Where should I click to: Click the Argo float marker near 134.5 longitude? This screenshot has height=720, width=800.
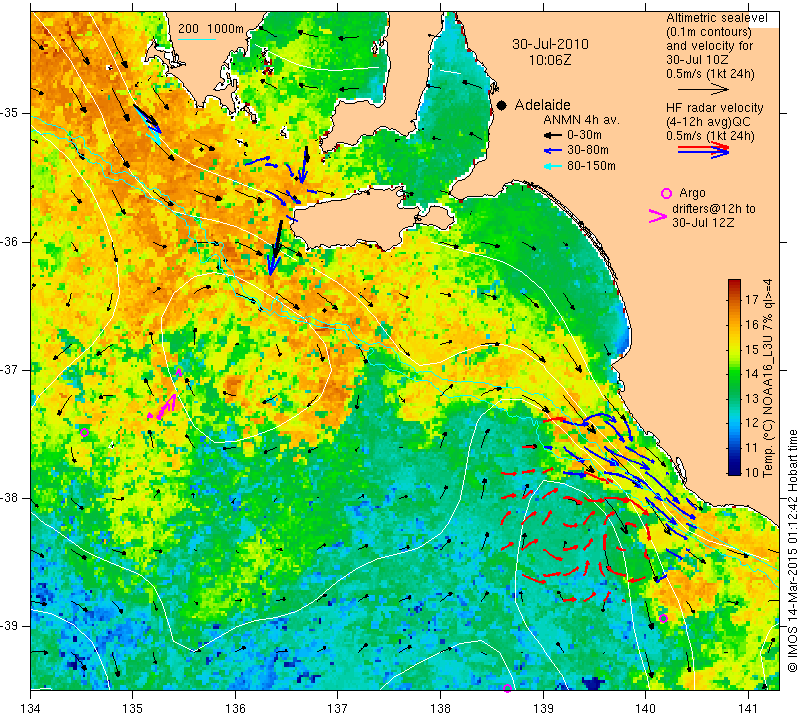click(x=85, y=433)
